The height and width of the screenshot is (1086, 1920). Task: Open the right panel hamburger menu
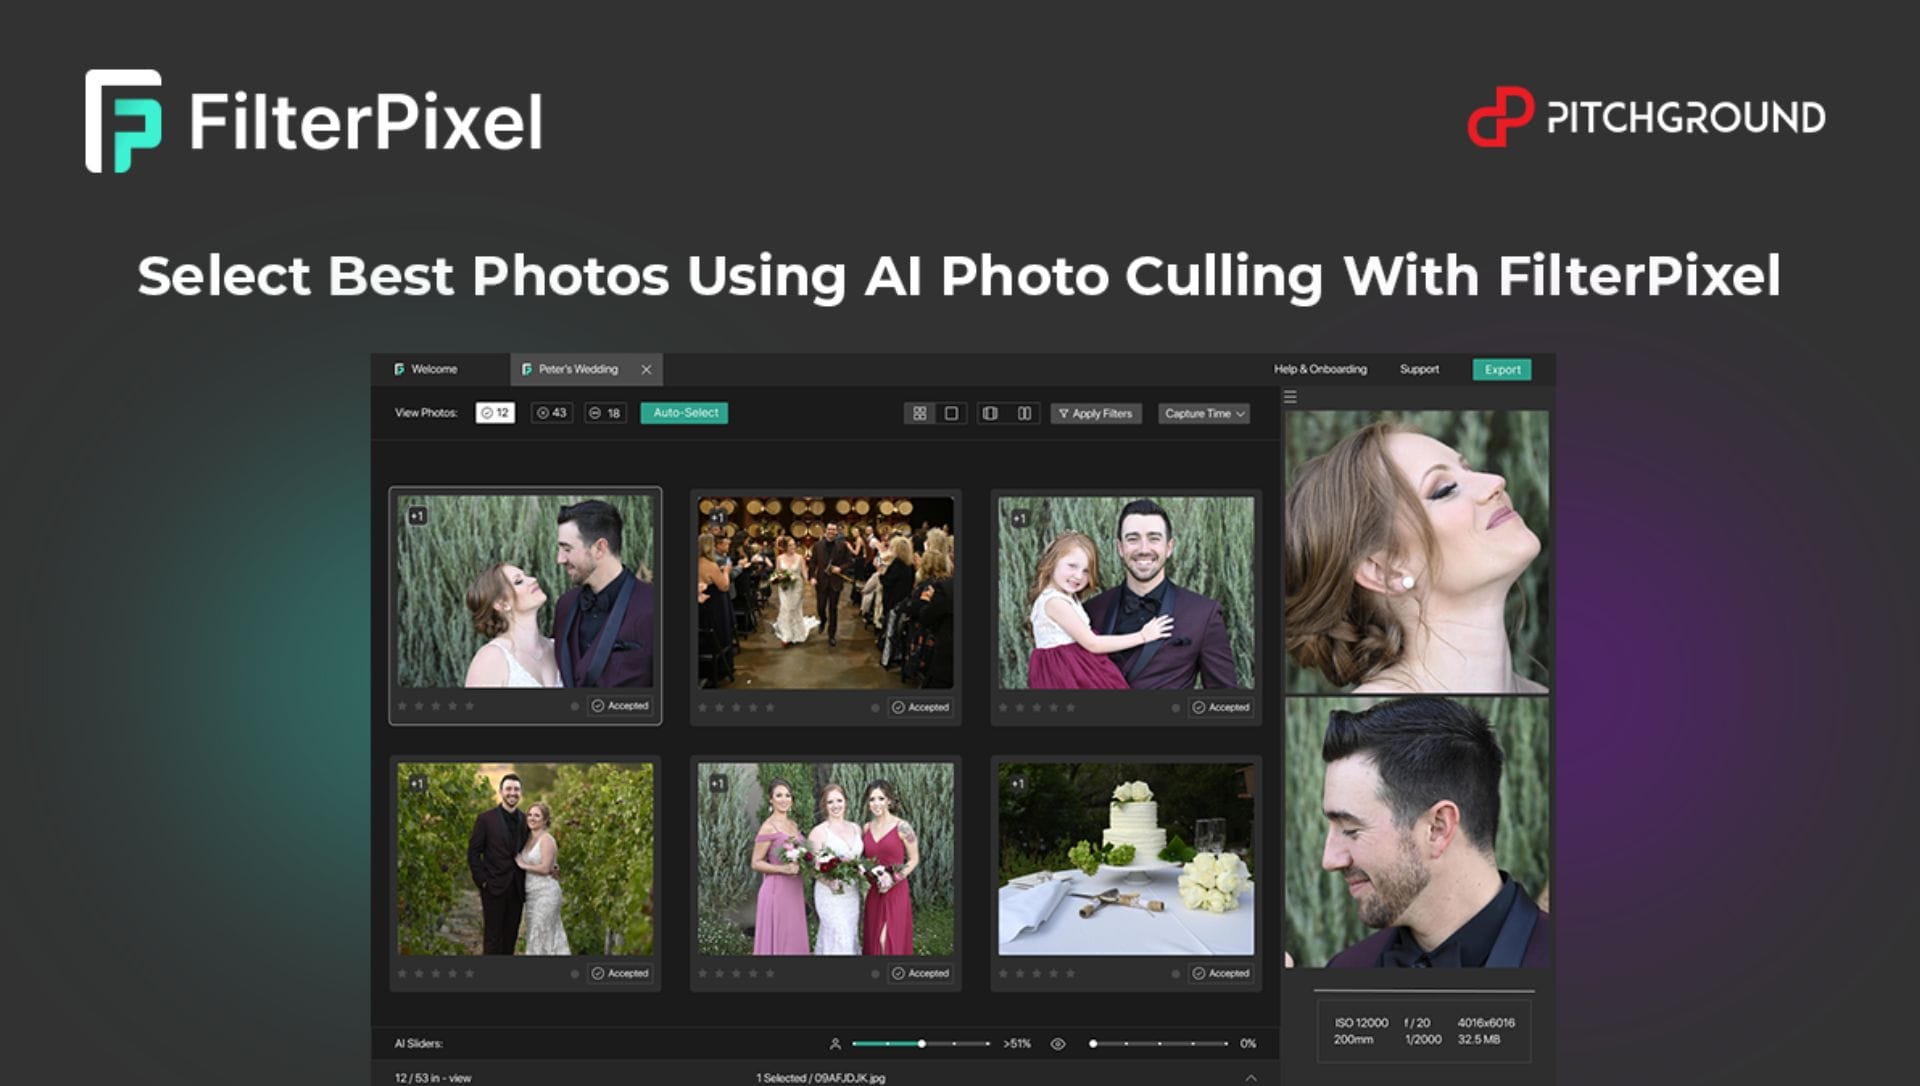tap(1290, 397)
